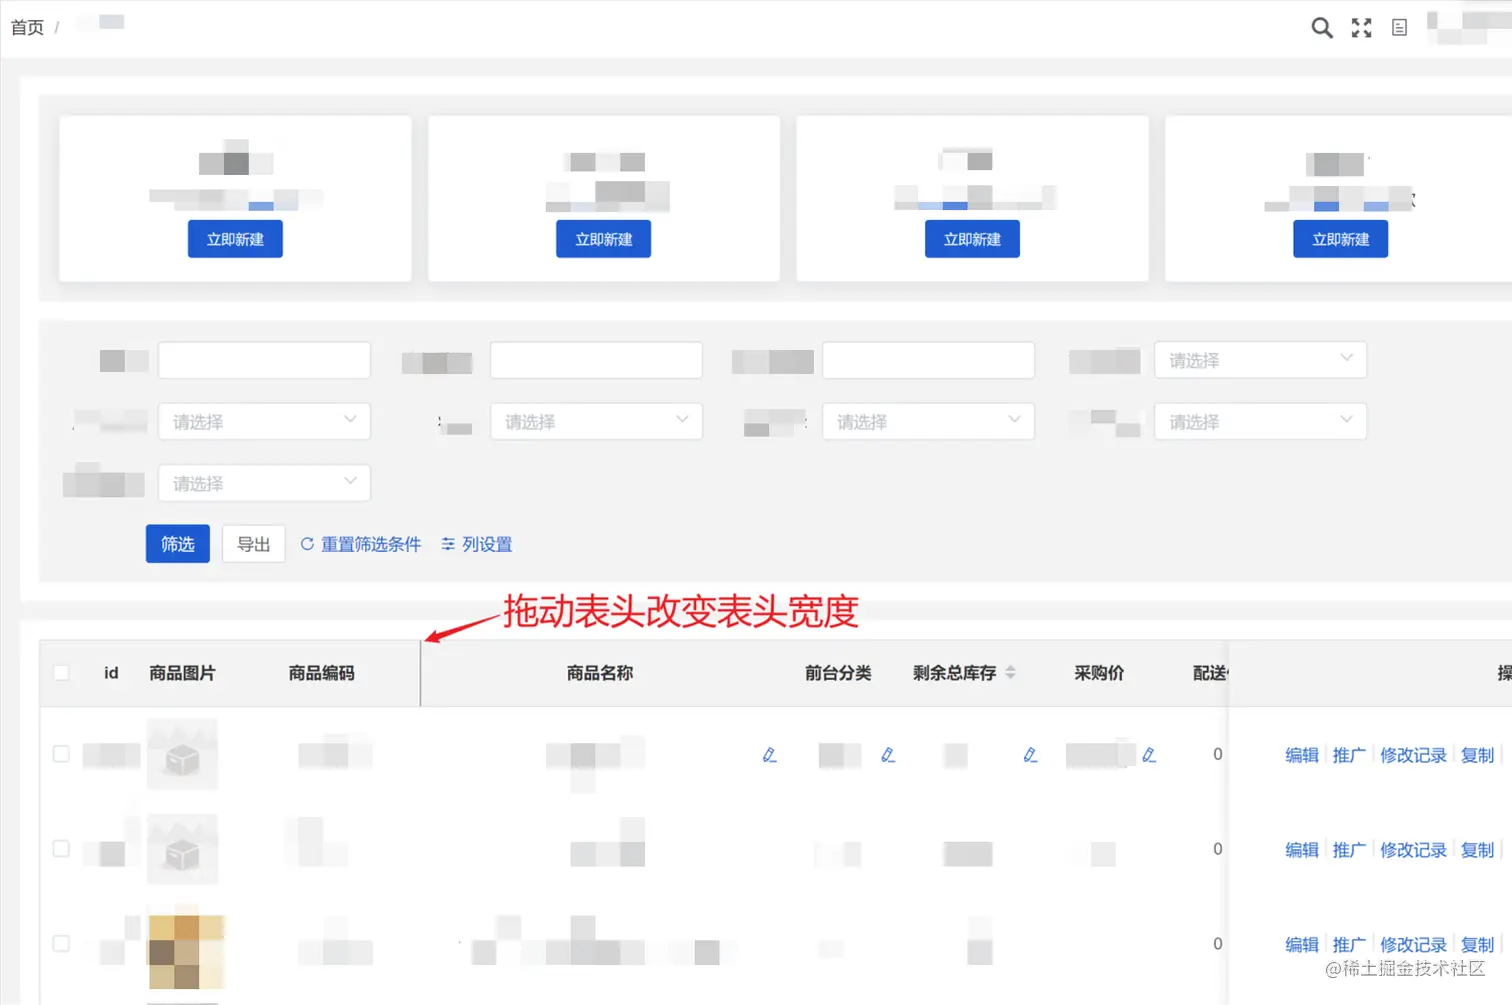Screen dimensions: 1512x1005
Task: Check the checkbox of the first product row
Action: pos(60,754)
